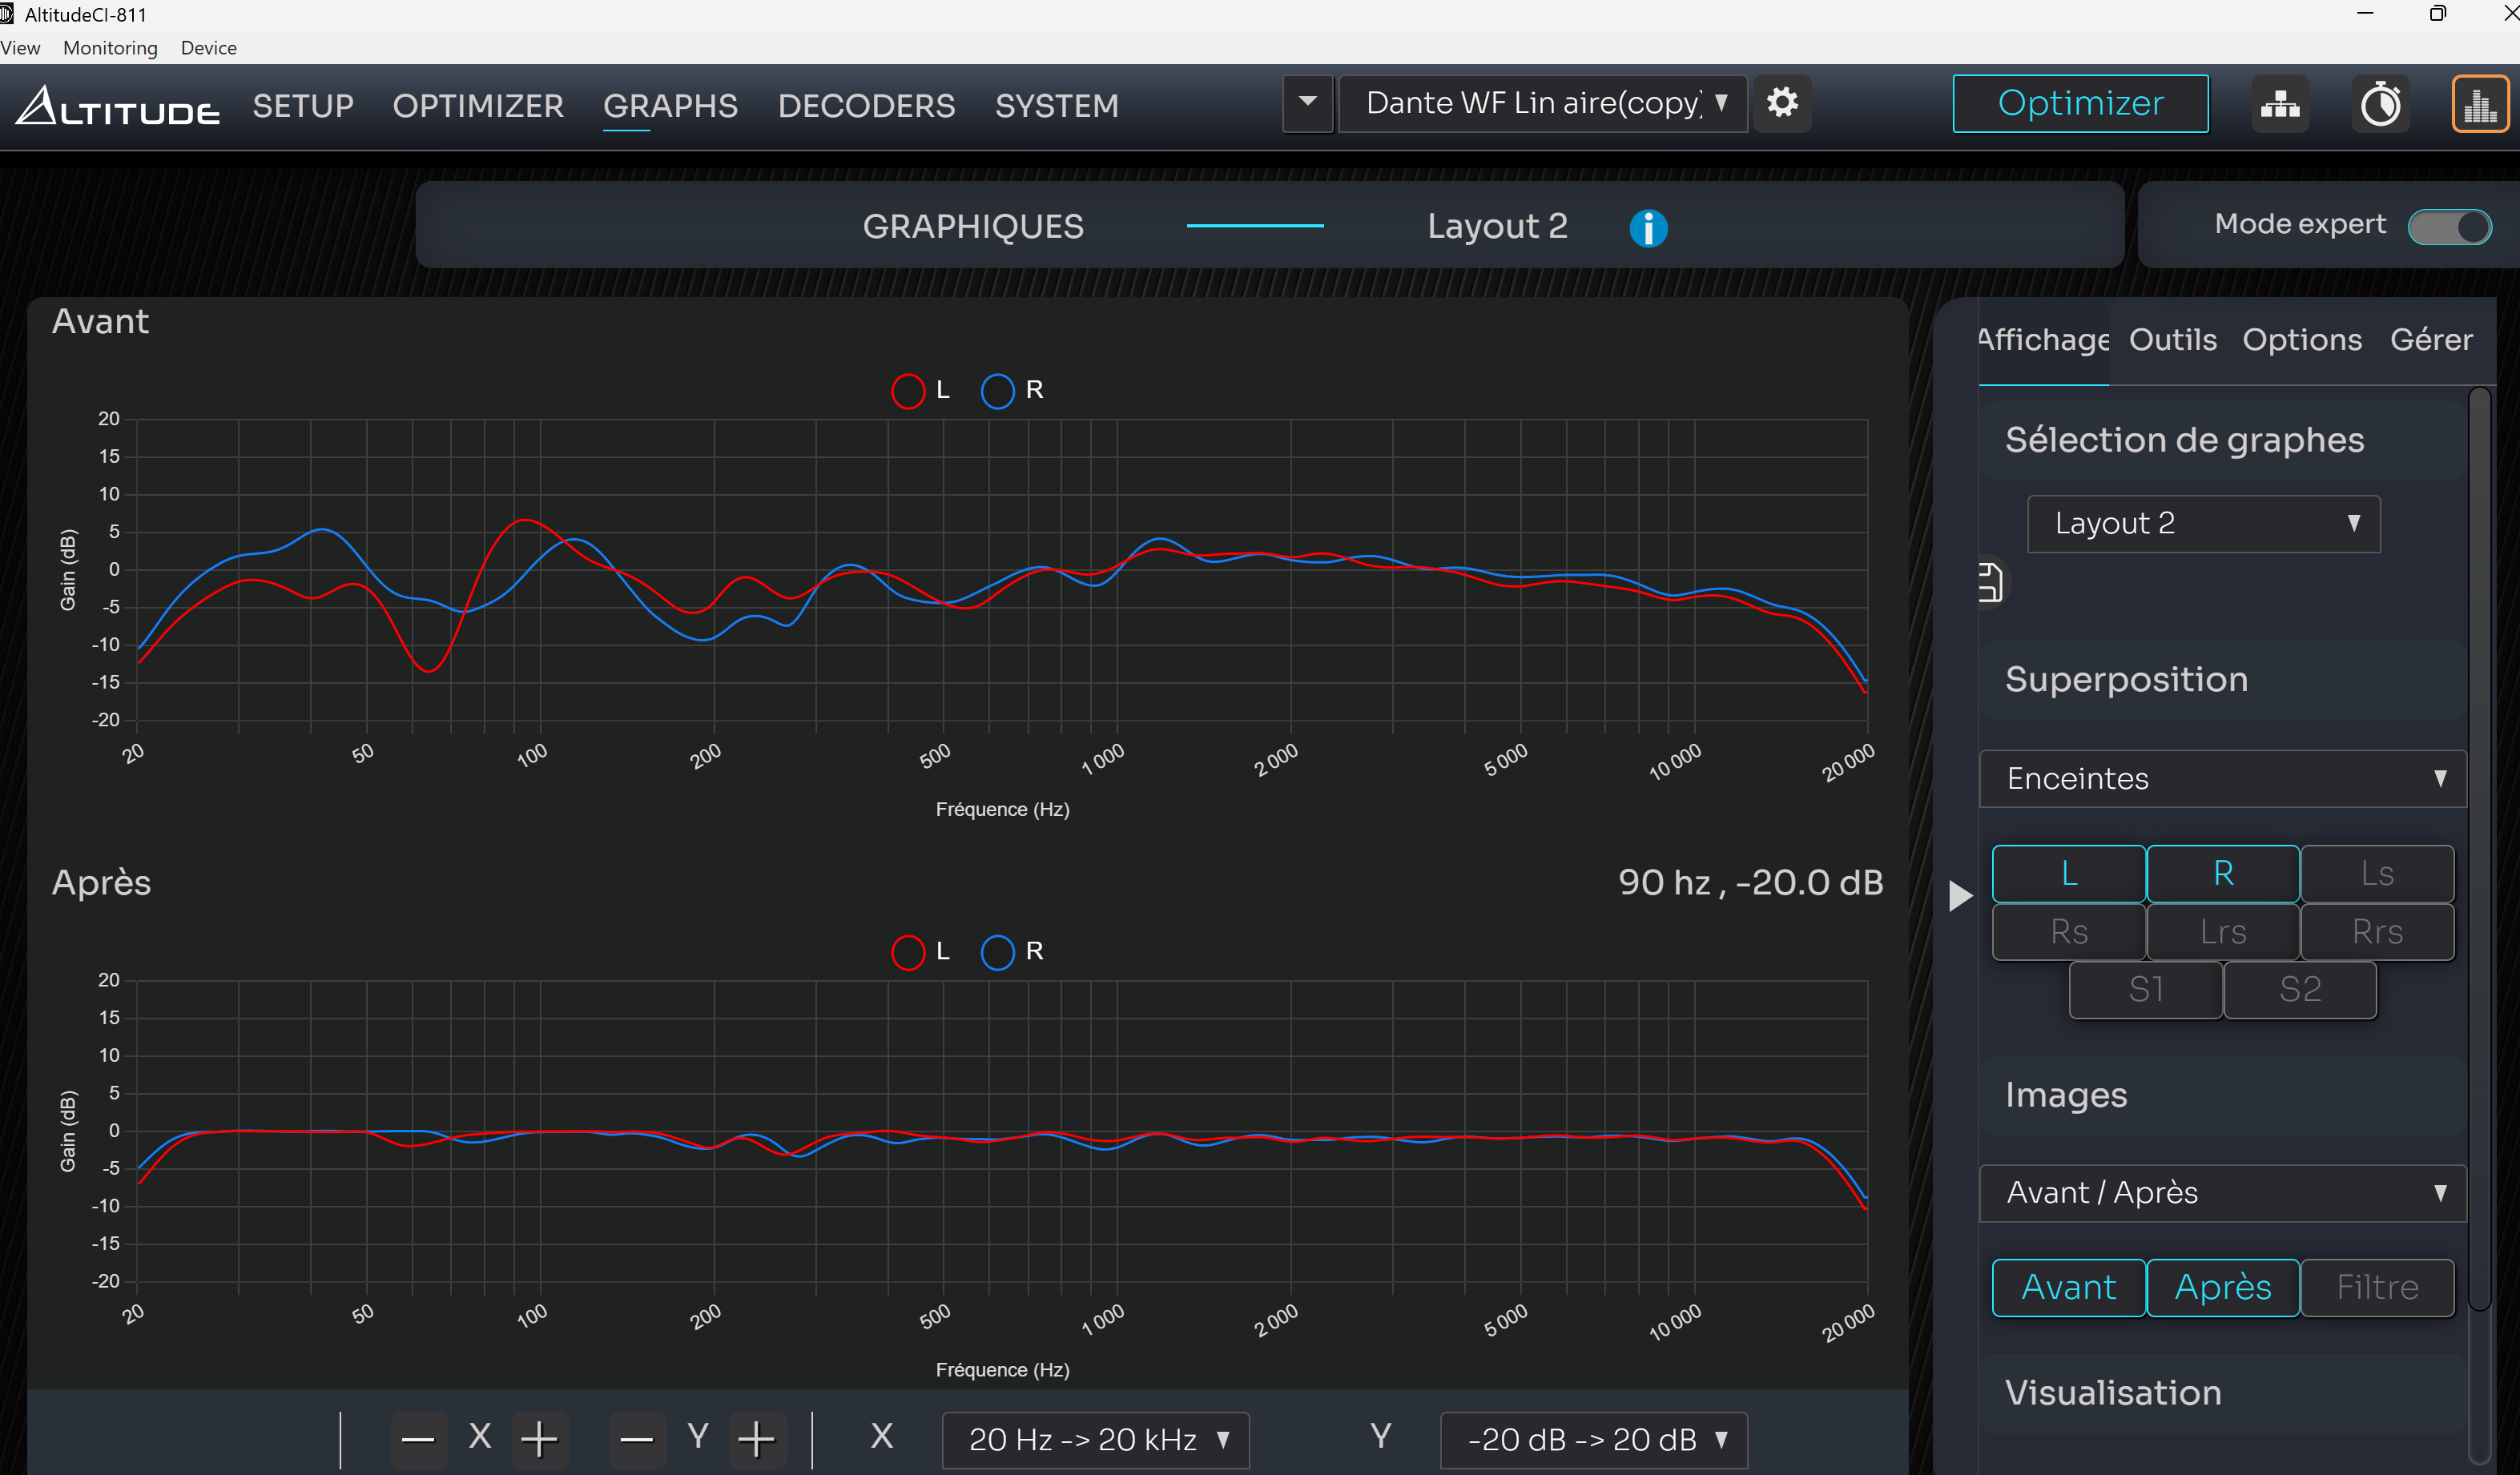
Task: Zoom in Y axis with plus
Action: point(757,1440)
